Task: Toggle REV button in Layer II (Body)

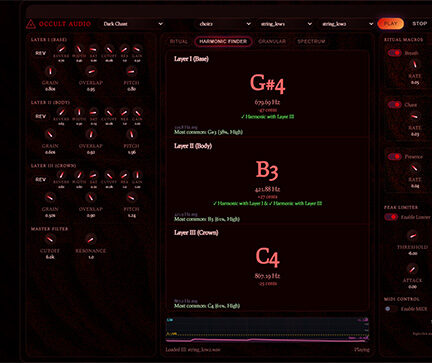Action: tap(41, 116)
